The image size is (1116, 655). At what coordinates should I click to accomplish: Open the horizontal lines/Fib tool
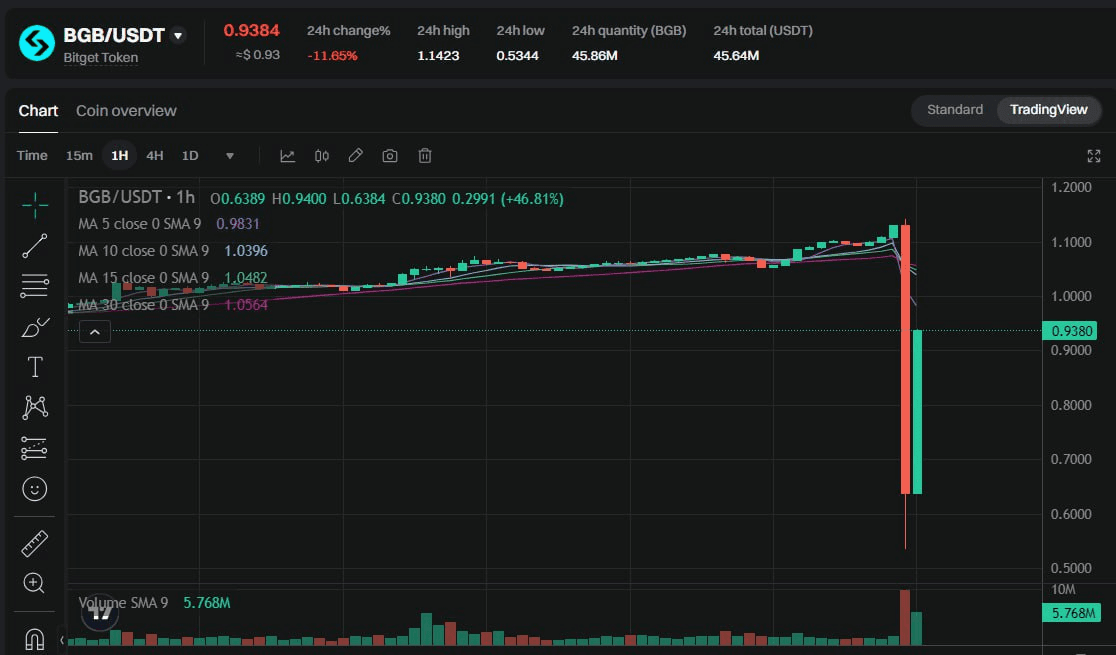pyautogui.click(x=34, y=285)
